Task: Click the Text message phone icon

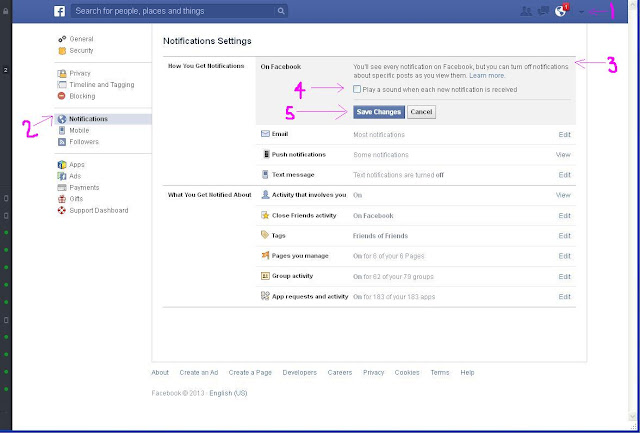Action: click(265, 175)
